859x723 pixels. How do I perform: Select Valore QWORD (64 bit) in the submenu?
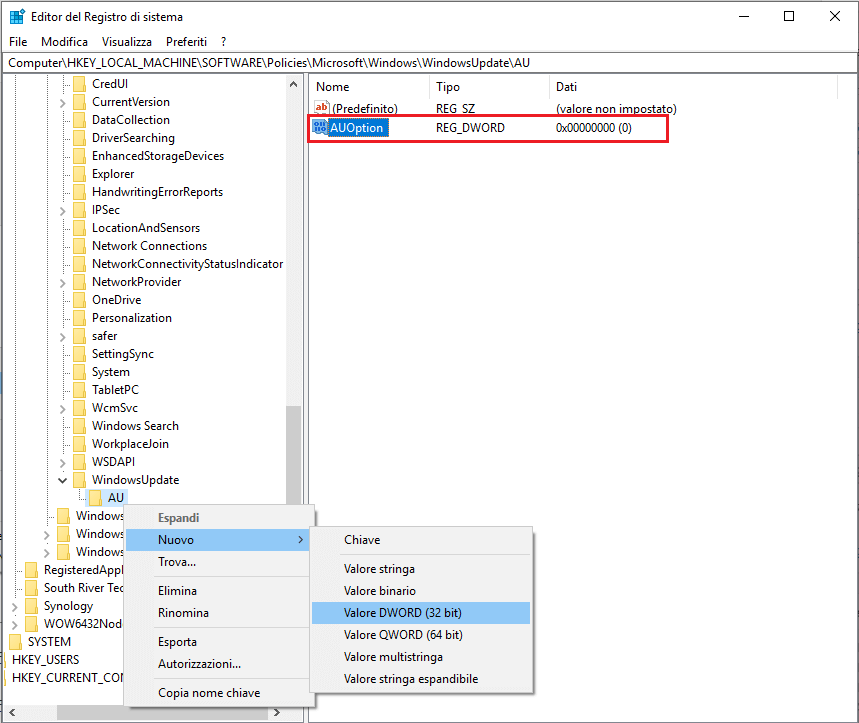421,635
